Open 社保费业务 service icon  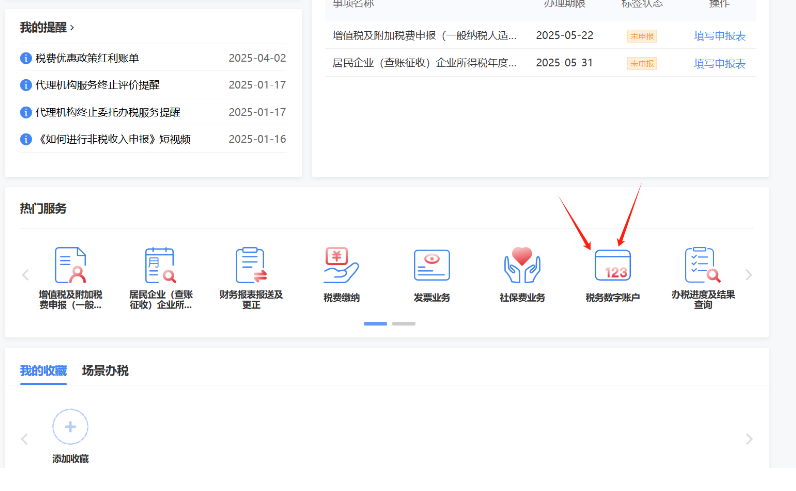point(522,265)
